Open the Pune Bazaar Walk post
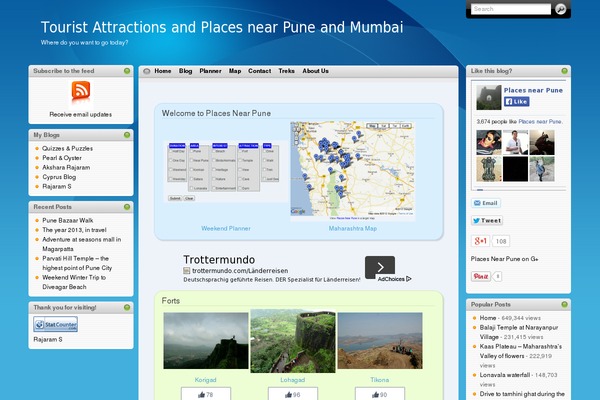Screen dimensions: 600x400 pyautogui.click(x=68, y=220)
